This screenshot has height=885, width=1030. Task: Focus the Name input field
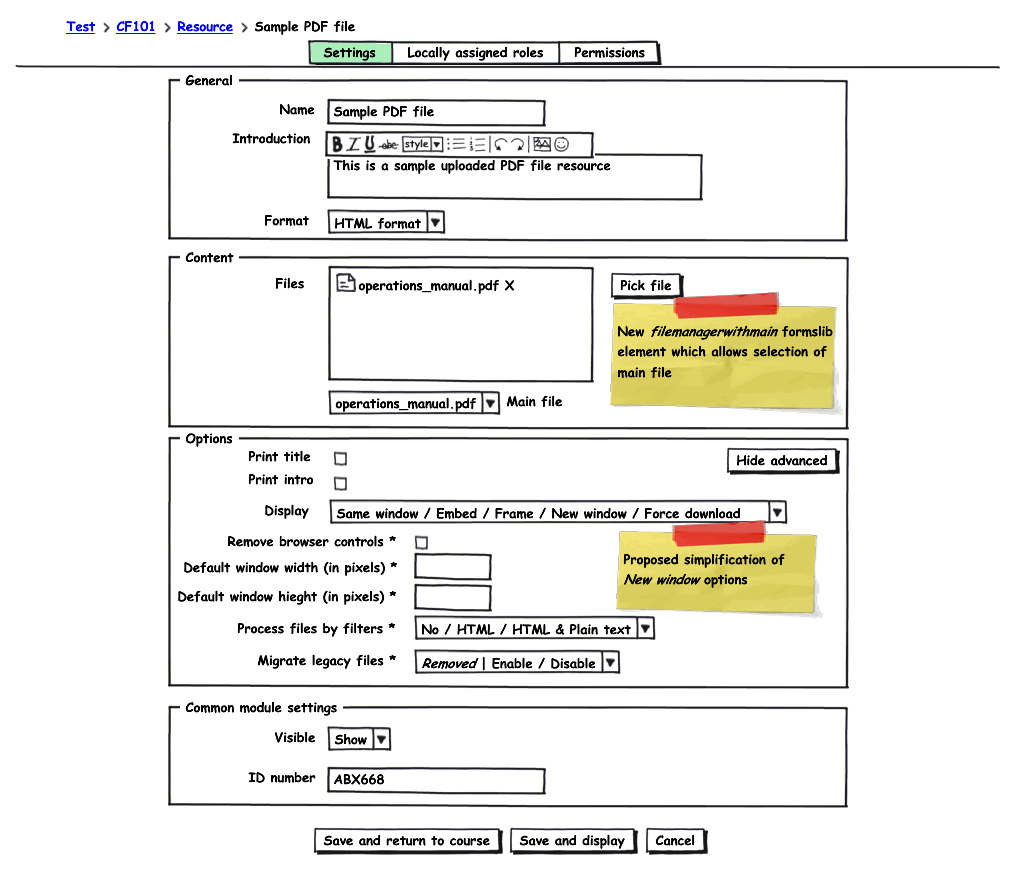[x=436, y=112]
